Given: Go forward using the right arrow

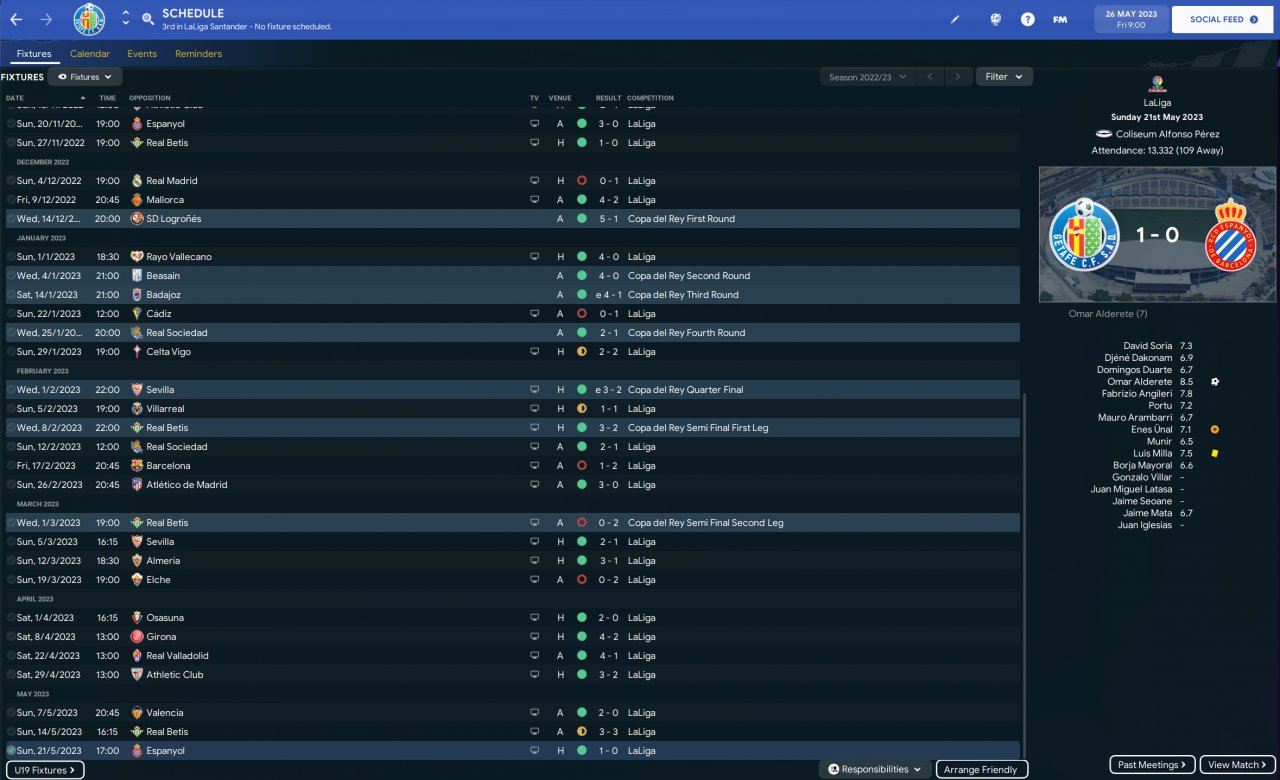Looking at the screenshot, I should (46, 19).
